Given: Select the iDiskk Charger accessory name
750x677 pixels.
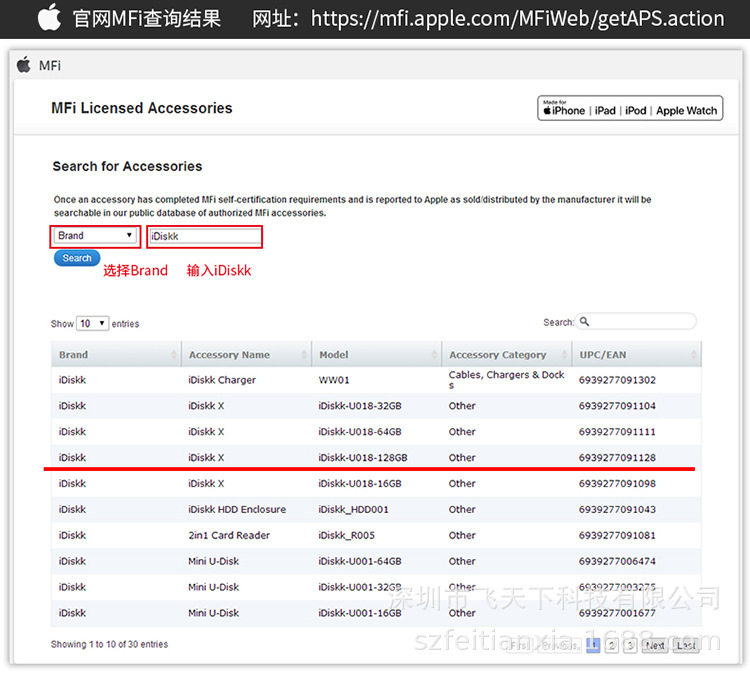Looking at the screenshot, I should 222,380.
